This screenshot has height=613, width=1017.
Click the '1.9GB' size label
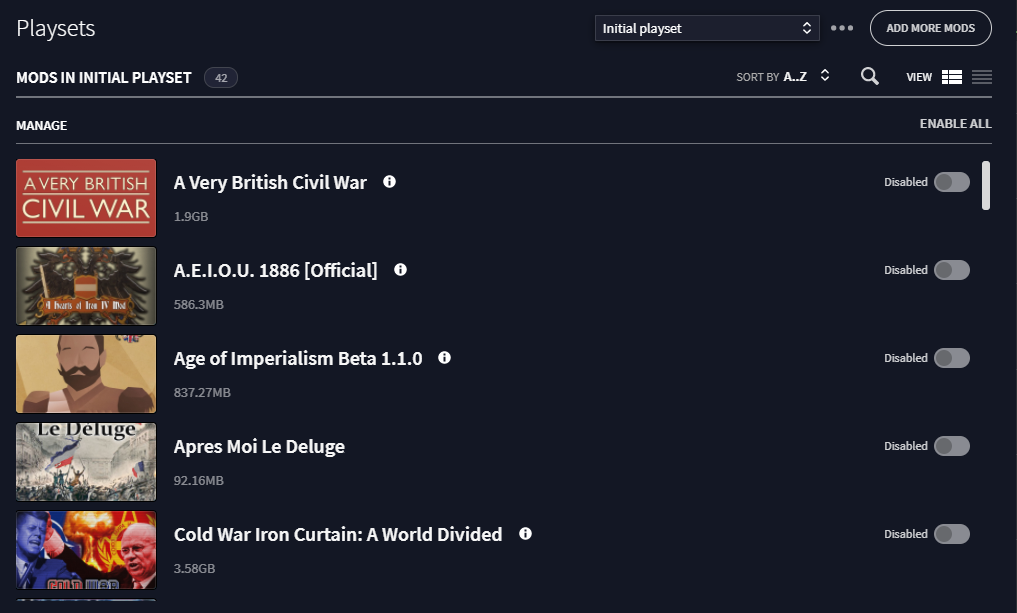coord(191,217)
